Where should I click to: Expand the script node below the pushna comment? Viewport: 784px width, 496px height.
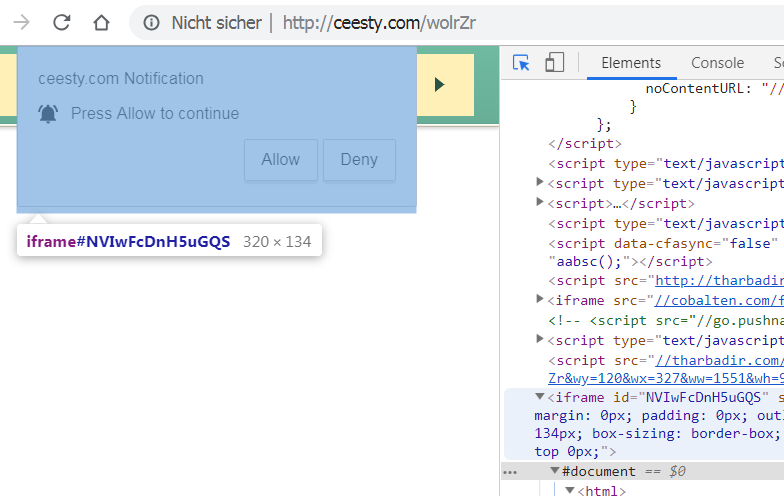pos(540,339)
